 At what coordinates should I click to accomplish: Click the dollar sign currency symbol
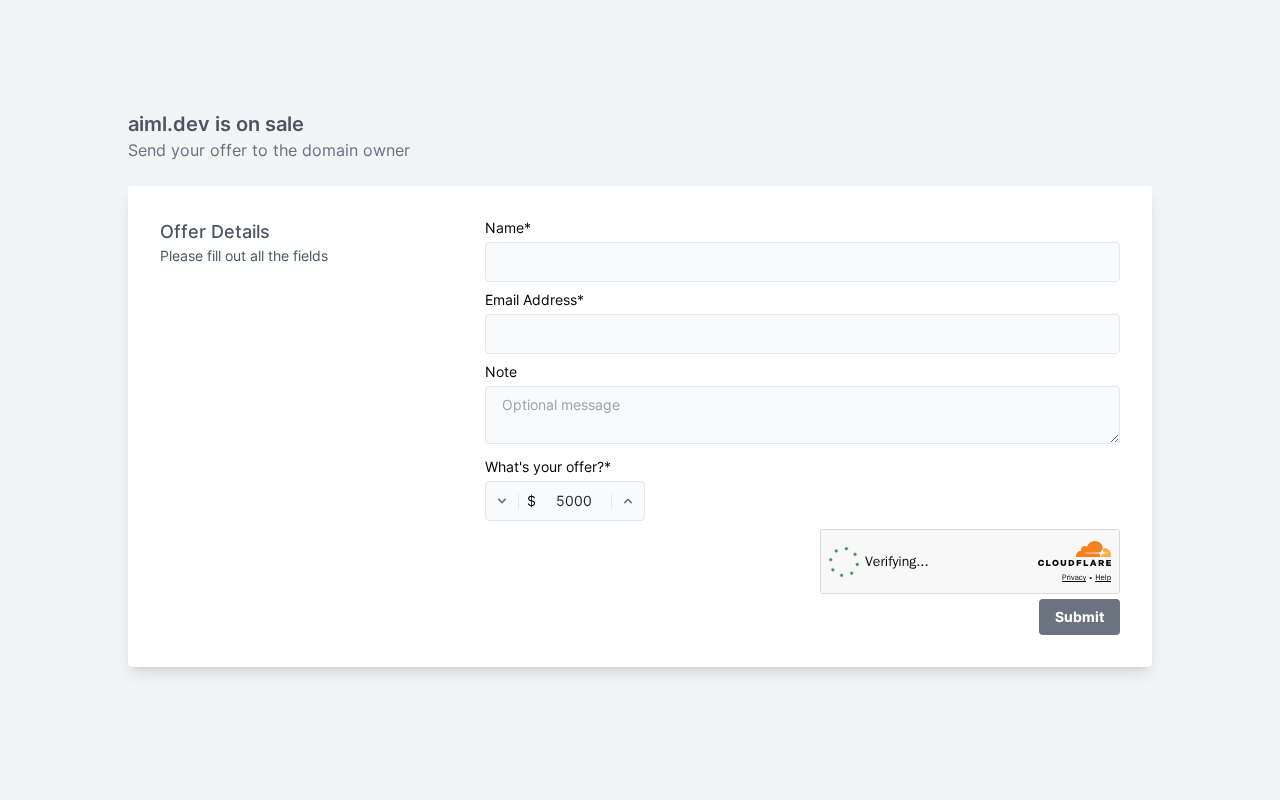[x=531, y=501]
